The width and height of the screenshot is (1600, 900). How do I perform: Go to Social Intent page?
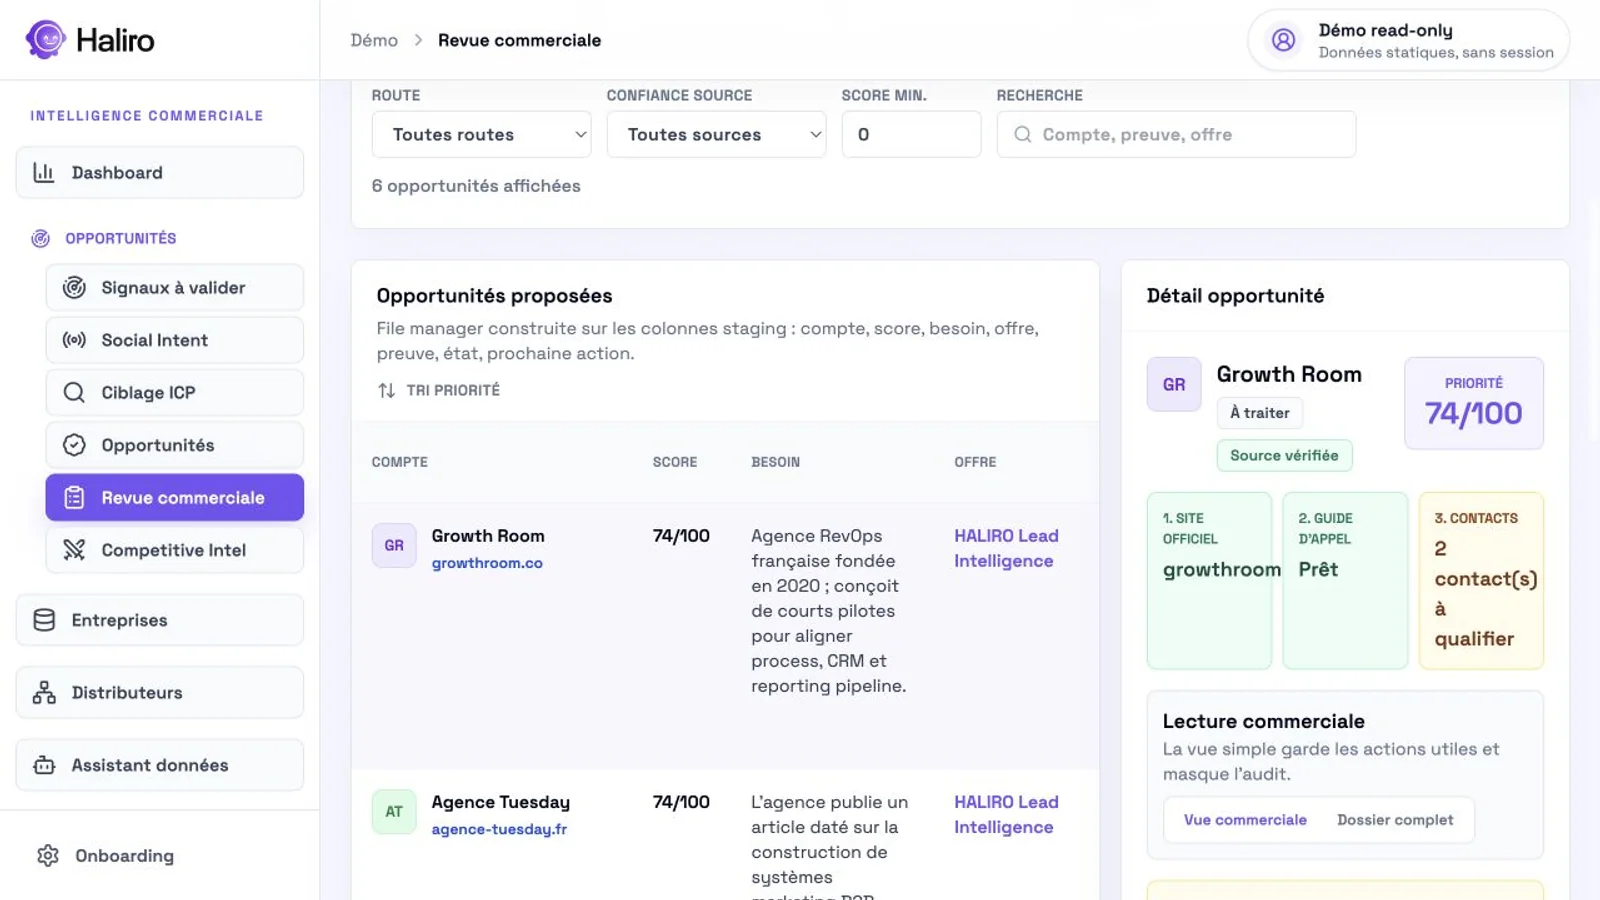175,340
